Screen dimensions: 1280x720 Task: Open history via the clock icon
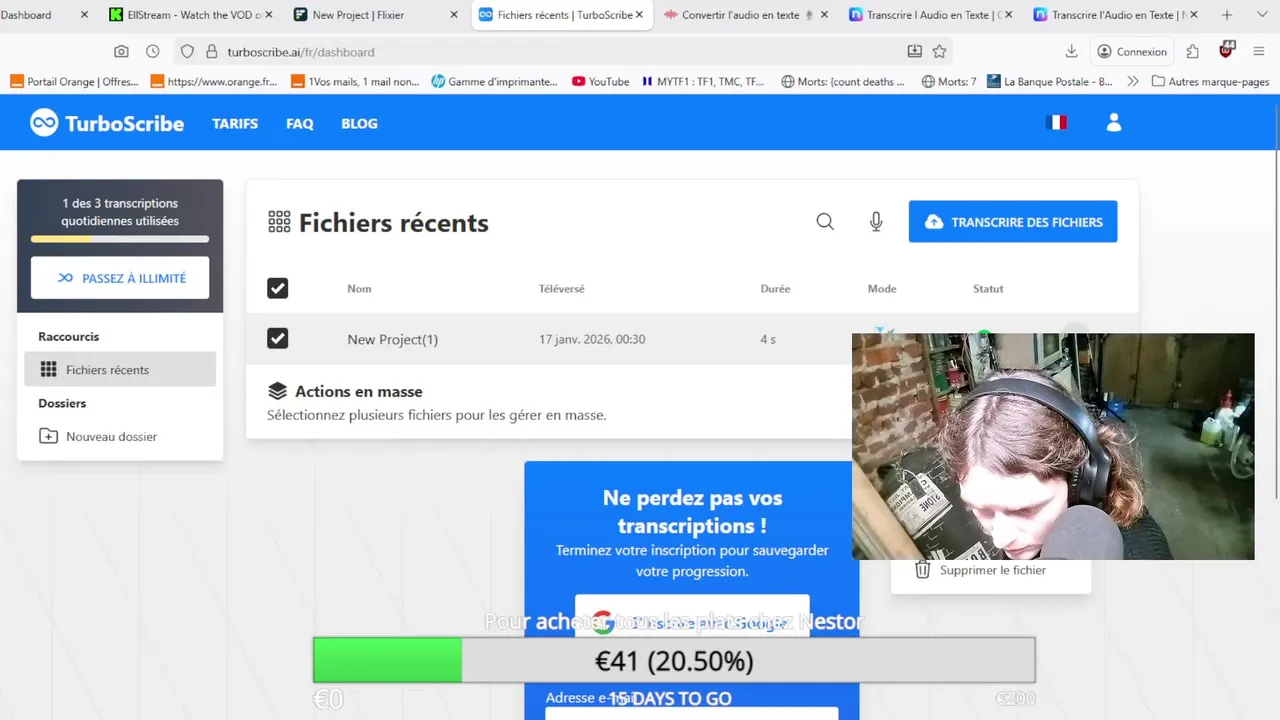pyautogui.click(x=152, y=51)
